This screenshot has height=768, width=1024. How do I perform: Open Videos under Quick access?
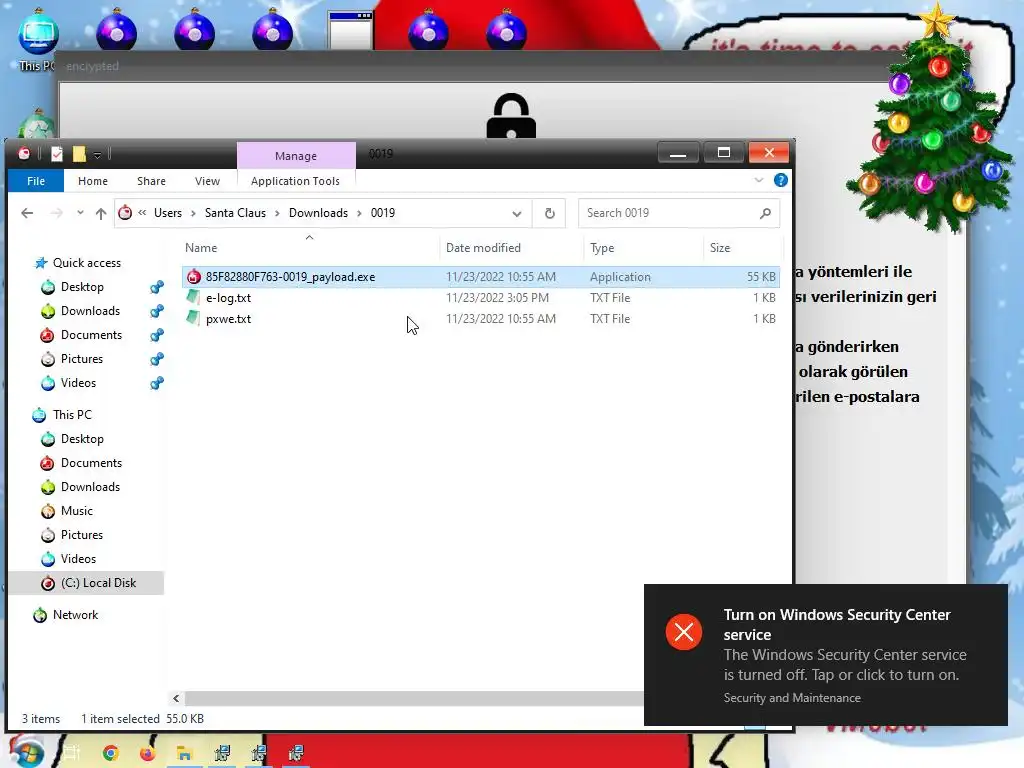pyautogui.click(x=78, y=383)
